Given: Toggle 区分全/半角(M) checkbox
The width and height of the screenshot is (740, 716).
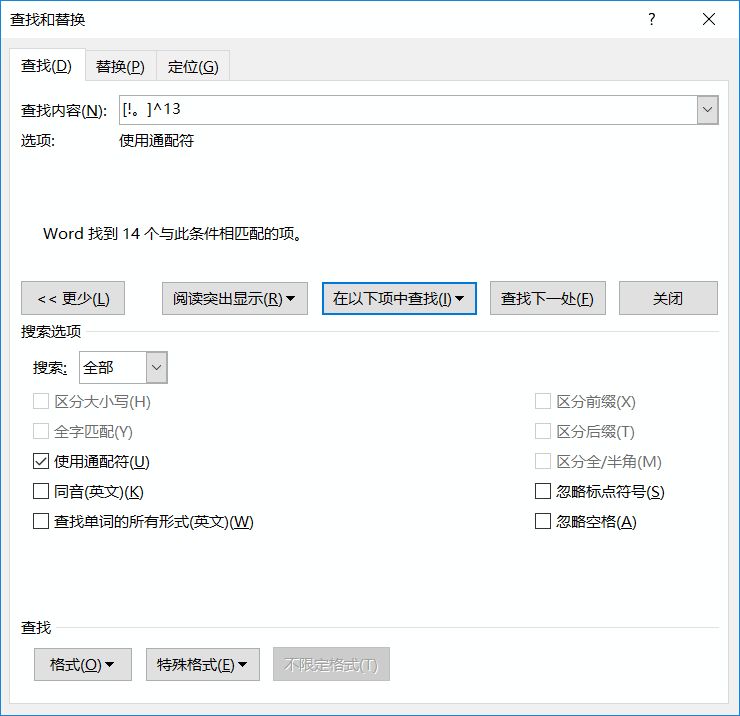Looking at the screenshot, I should 543,462.
